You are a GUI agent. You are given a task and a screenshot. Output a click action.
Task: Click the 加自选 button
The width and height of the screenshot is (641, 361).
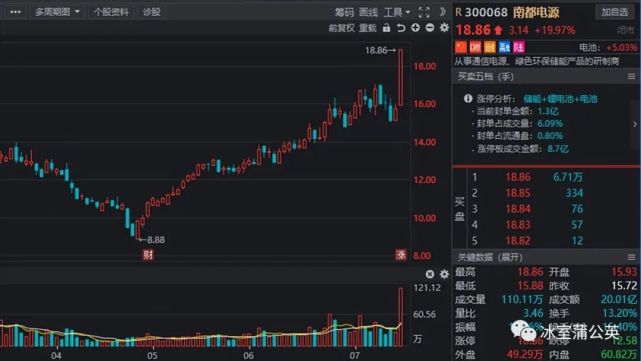click(x=614, y=12)
